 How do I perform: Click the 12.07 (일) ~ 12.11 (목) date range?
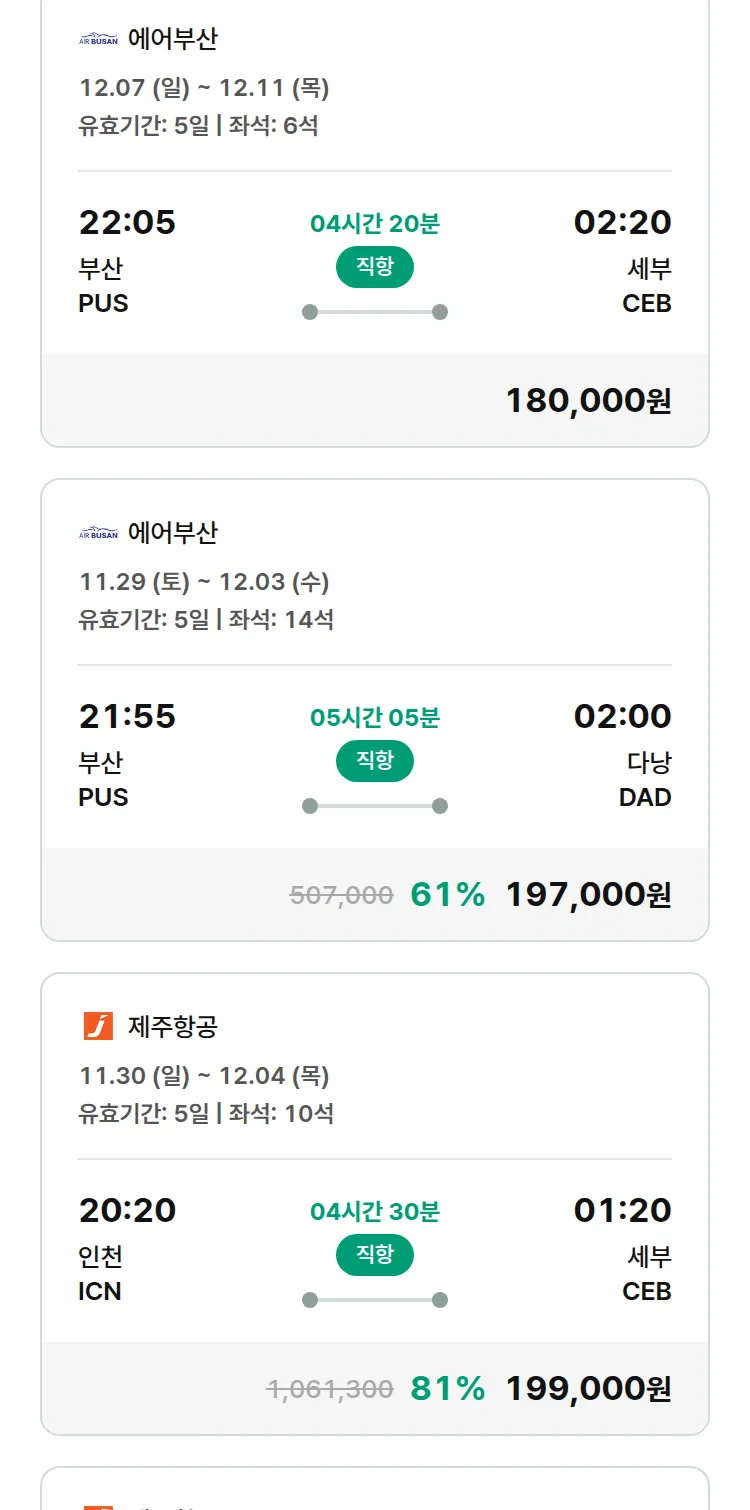tap(204, 89)
